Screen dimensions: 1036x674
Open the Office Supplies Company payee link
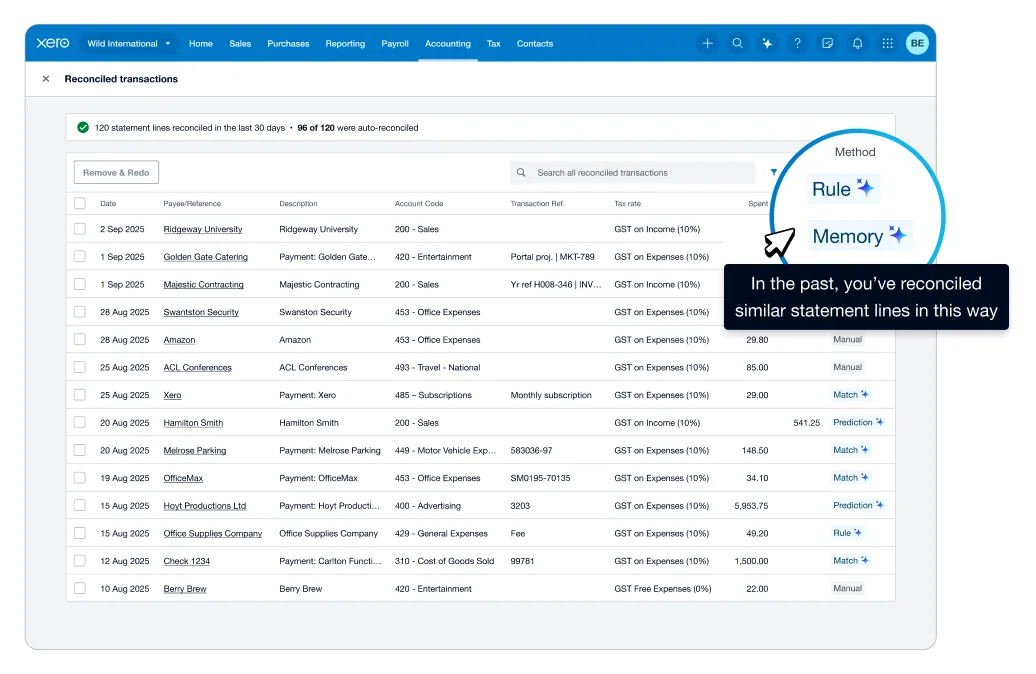point(213,534)
